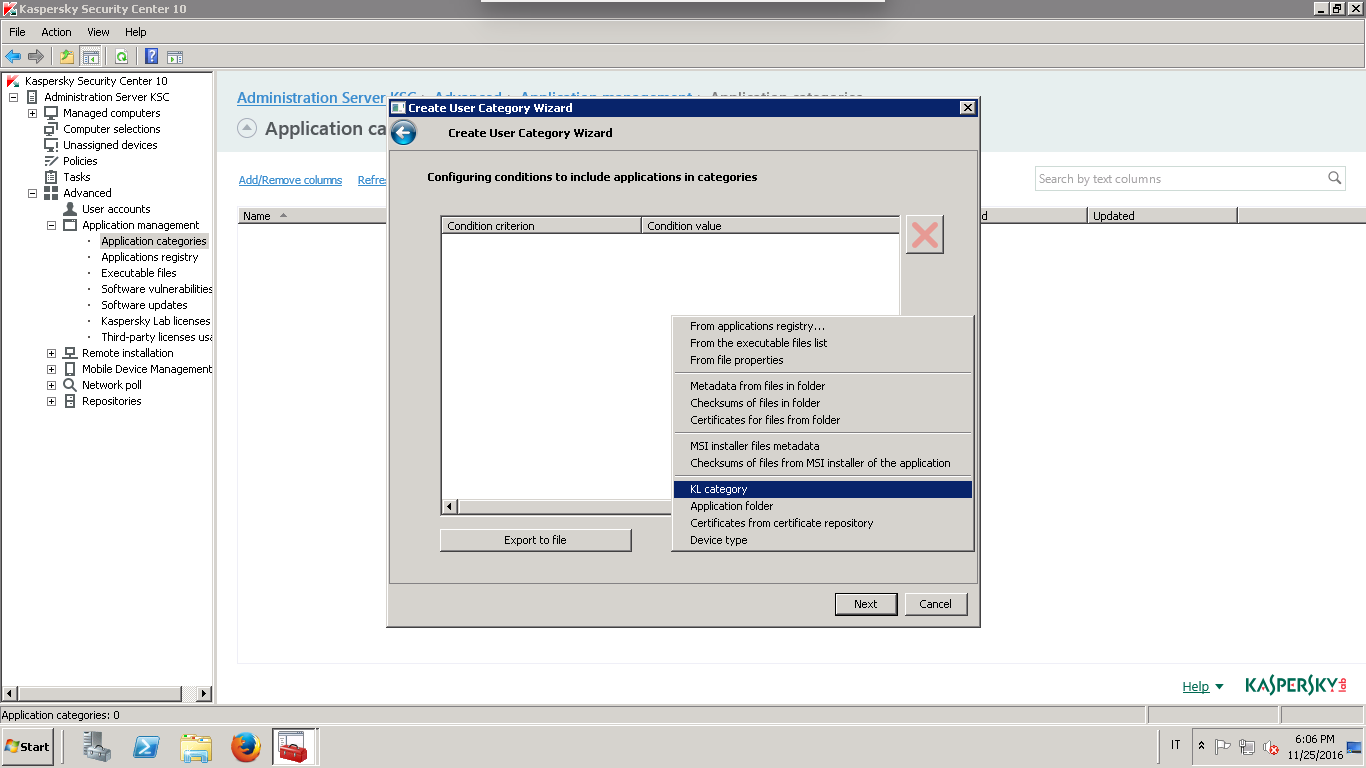The image size is (1366, 768).
Task: Select Unassigned devices node
Action: [110, 145]
